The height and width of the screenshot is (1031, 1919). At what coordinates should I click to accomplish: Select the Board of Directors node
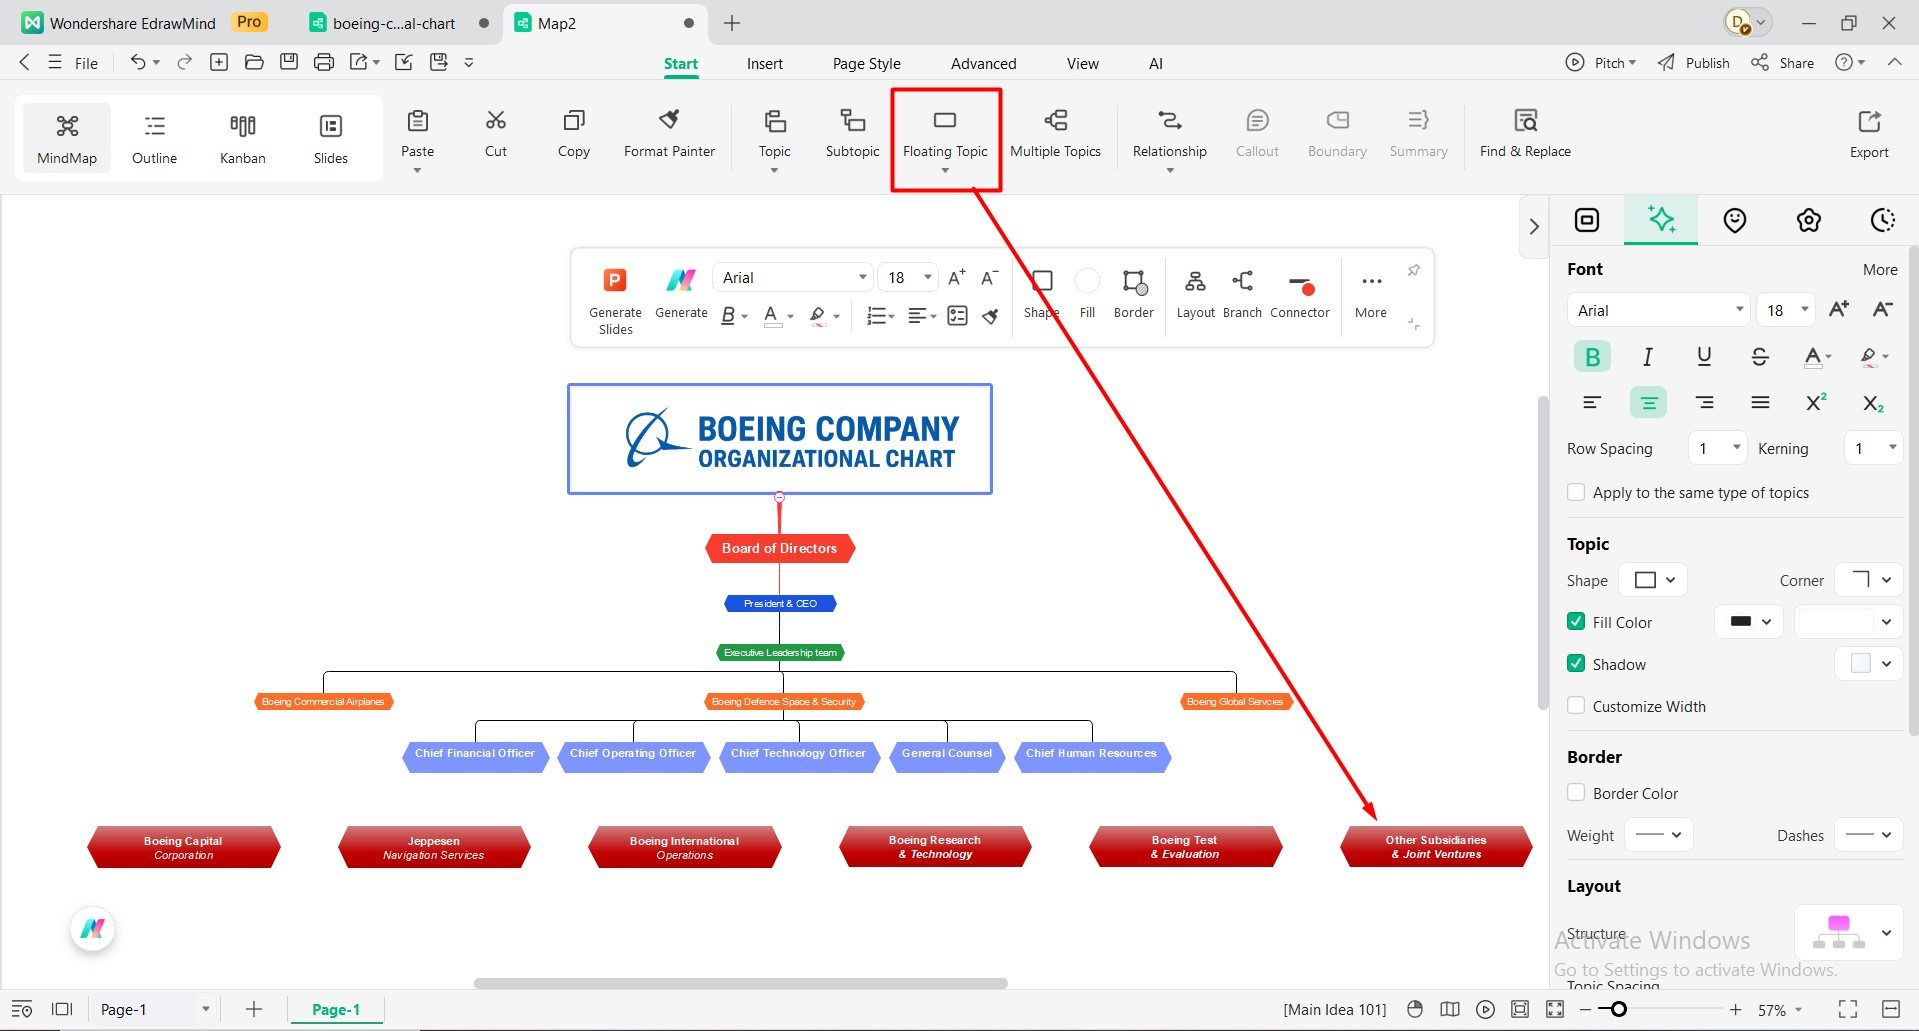780,548
